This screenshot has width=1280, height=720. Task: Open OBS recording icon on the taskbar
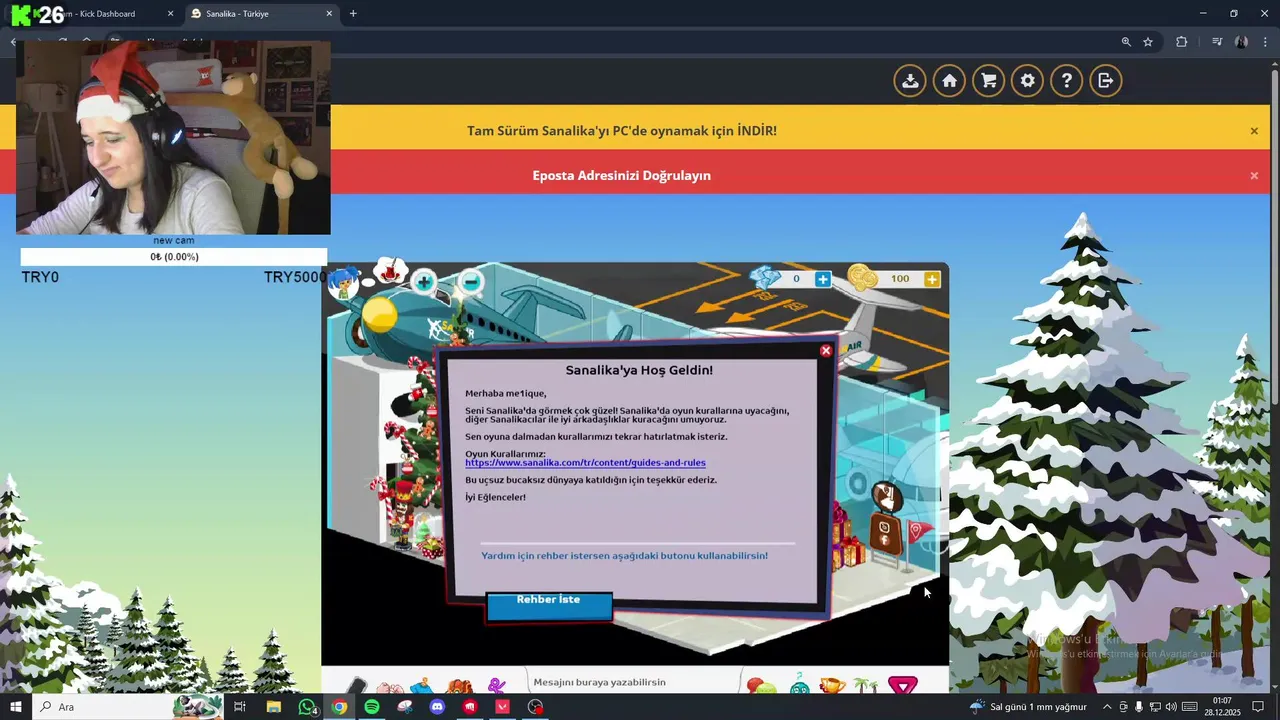[535, 707]
